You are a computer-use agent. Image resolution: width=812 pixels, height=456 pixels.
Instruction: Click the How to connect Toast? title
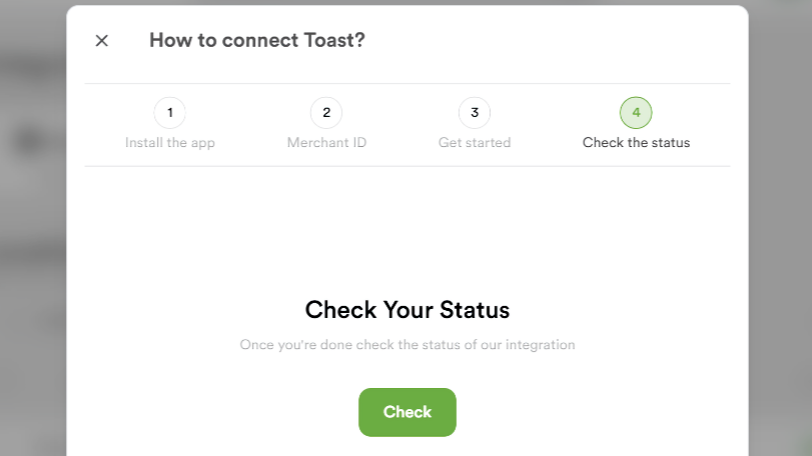click(x=257, y=41)
